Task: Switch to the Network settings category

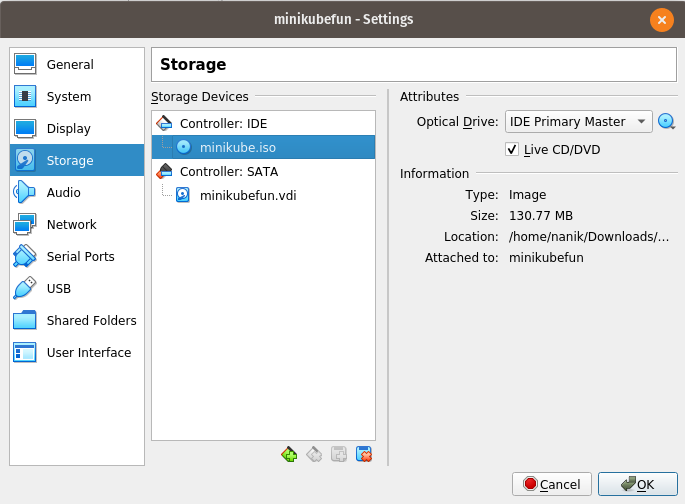Action: click(x=71, y=225)
